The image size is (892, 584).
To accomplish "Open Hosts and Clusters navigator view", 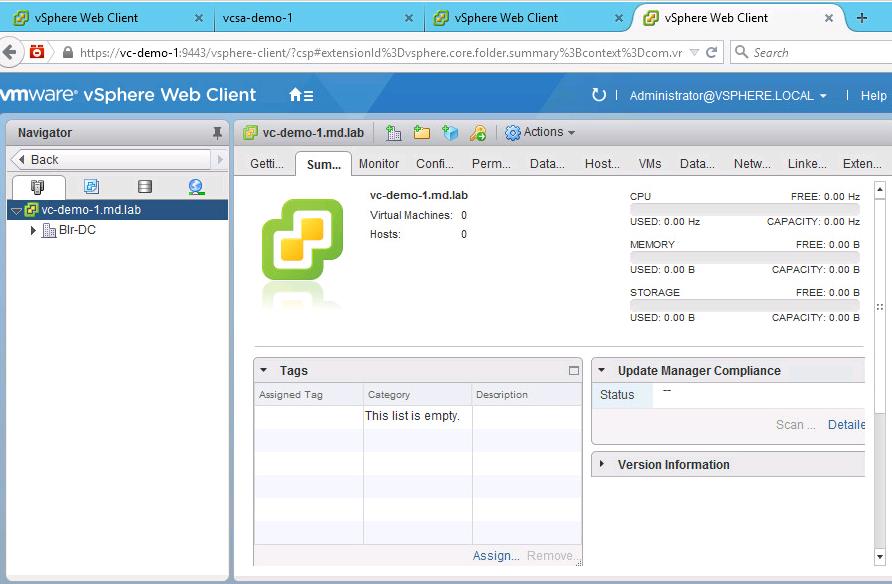I will click(38, 187).
